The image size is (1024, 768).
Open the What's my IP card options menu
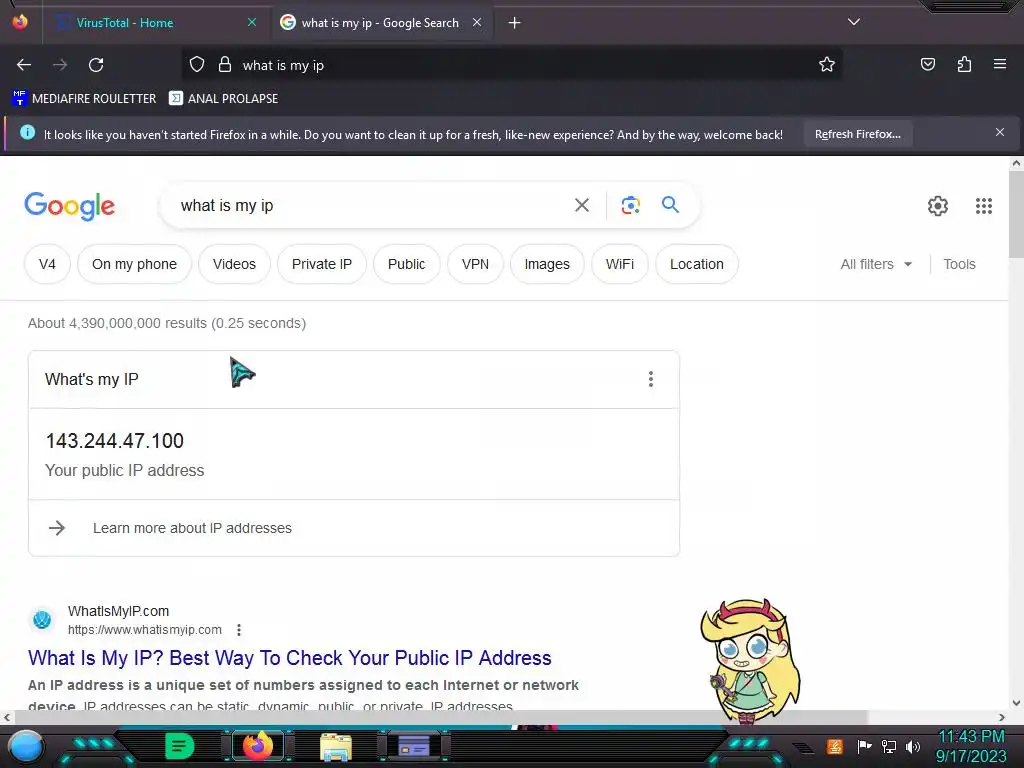click(x=650, y=379)
